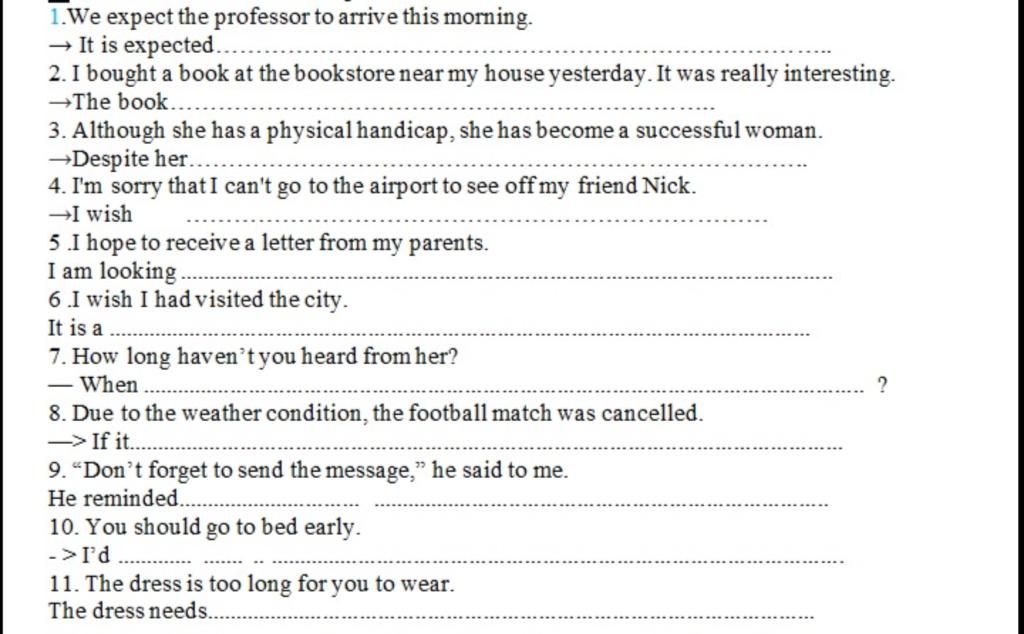The width and height of the screenshot is (1024, 634).
Task: Click the sentence "We expect the professor to arrive"
Action: point(290,17)
